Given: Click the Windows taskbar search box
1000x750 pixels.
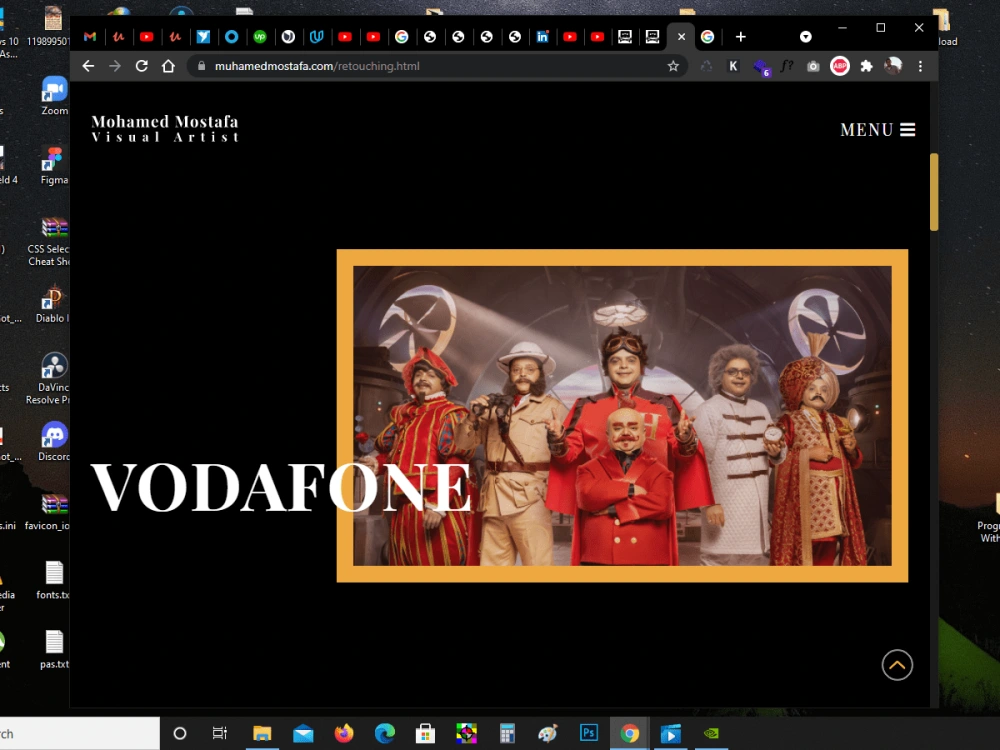Looking at the screenshot, I should click(80, 733).
